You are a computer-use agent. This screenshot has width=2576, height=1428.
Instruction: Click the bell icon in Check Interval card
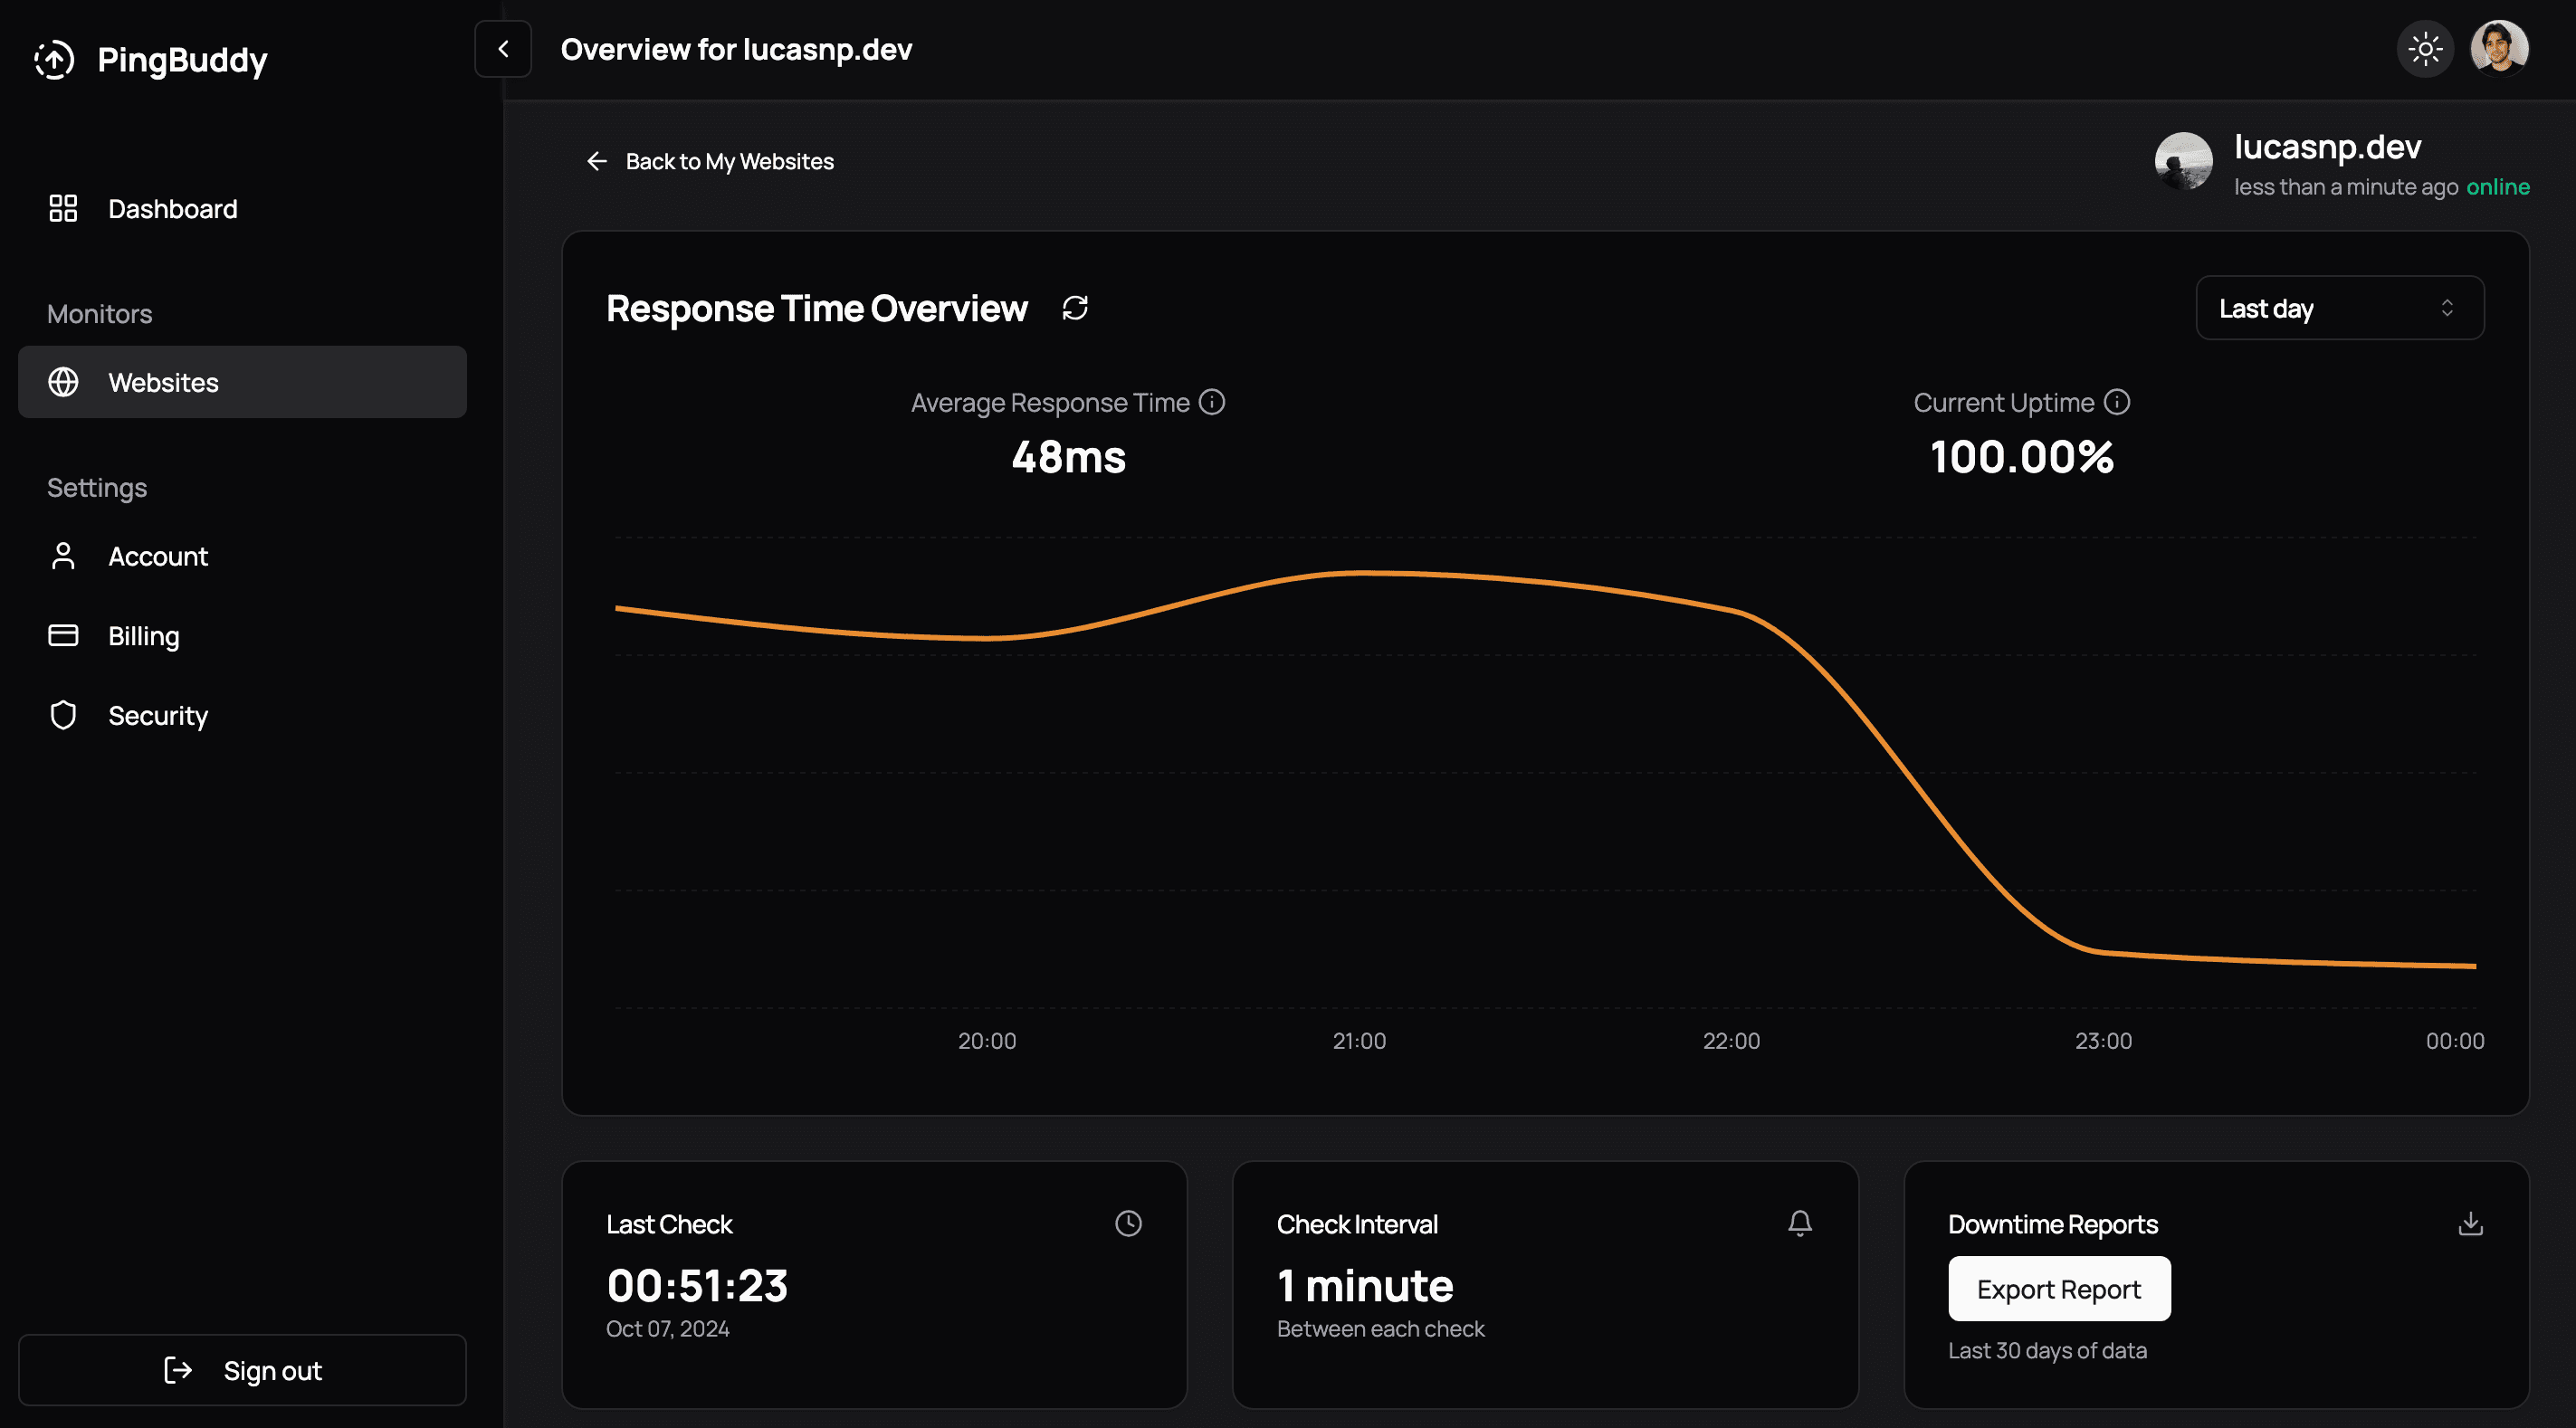1800,1223
